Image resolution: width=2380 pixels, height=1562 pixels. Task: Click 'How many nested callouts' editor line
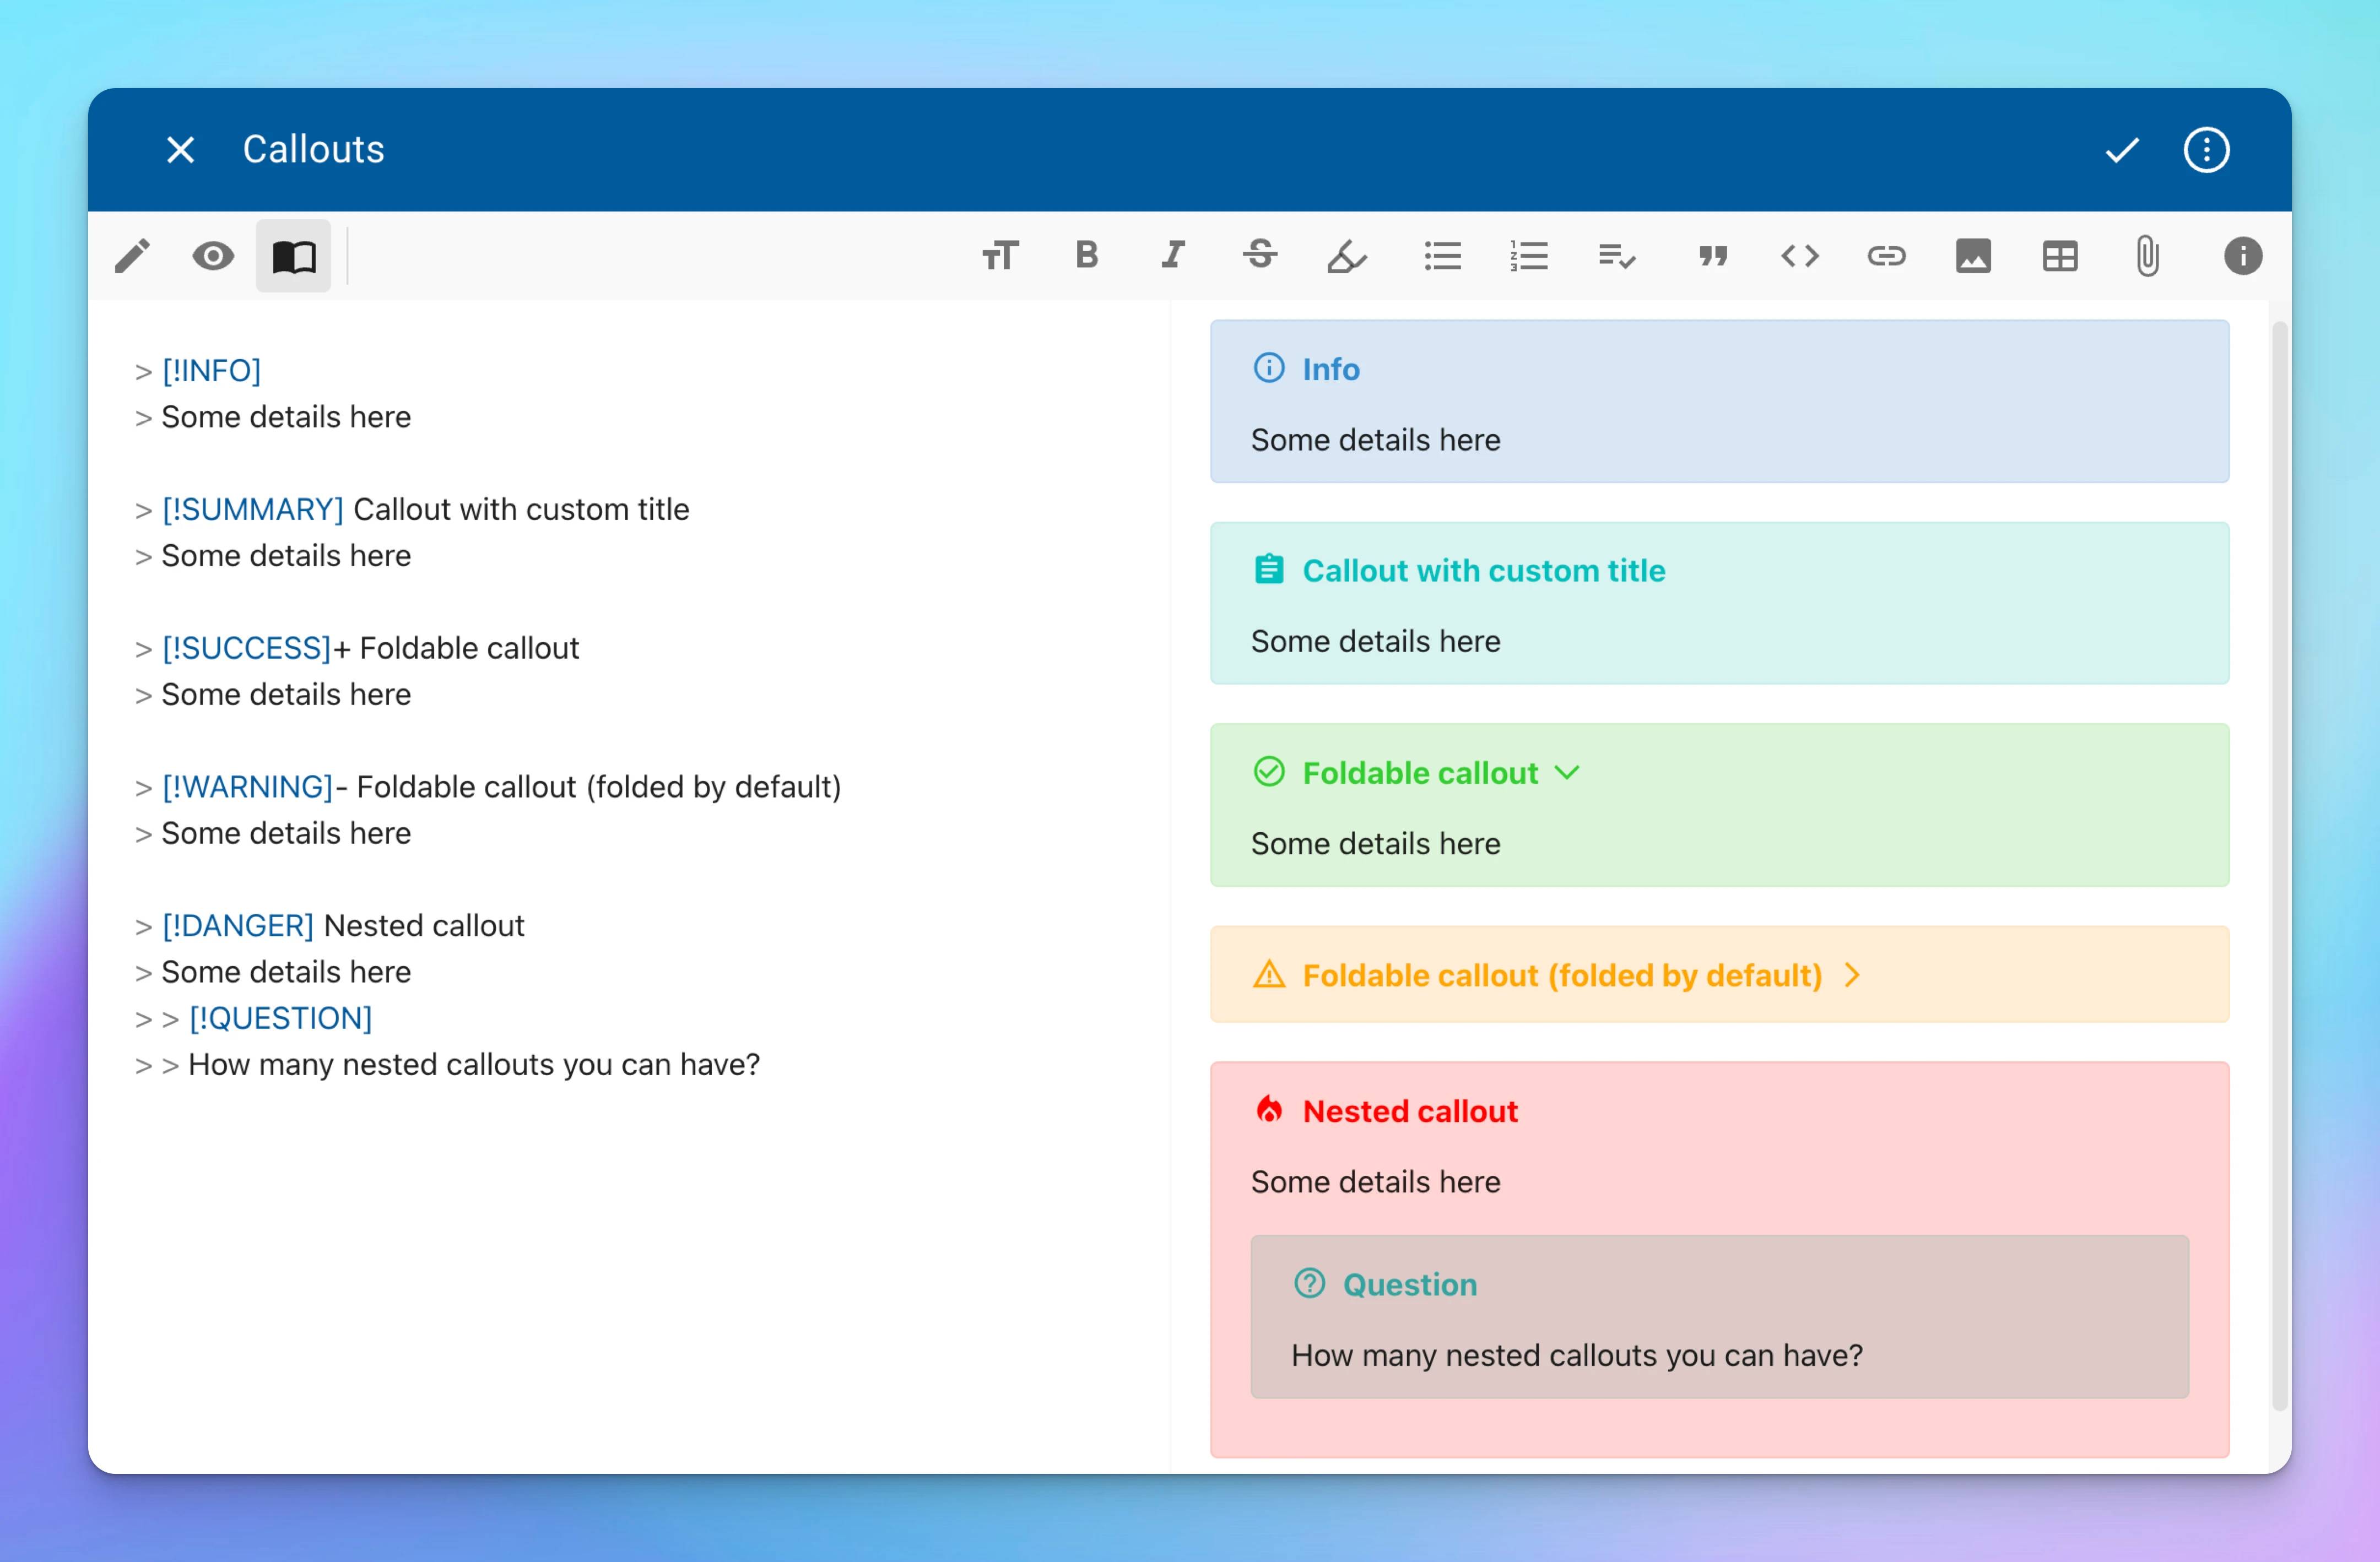coord(474,1065)
